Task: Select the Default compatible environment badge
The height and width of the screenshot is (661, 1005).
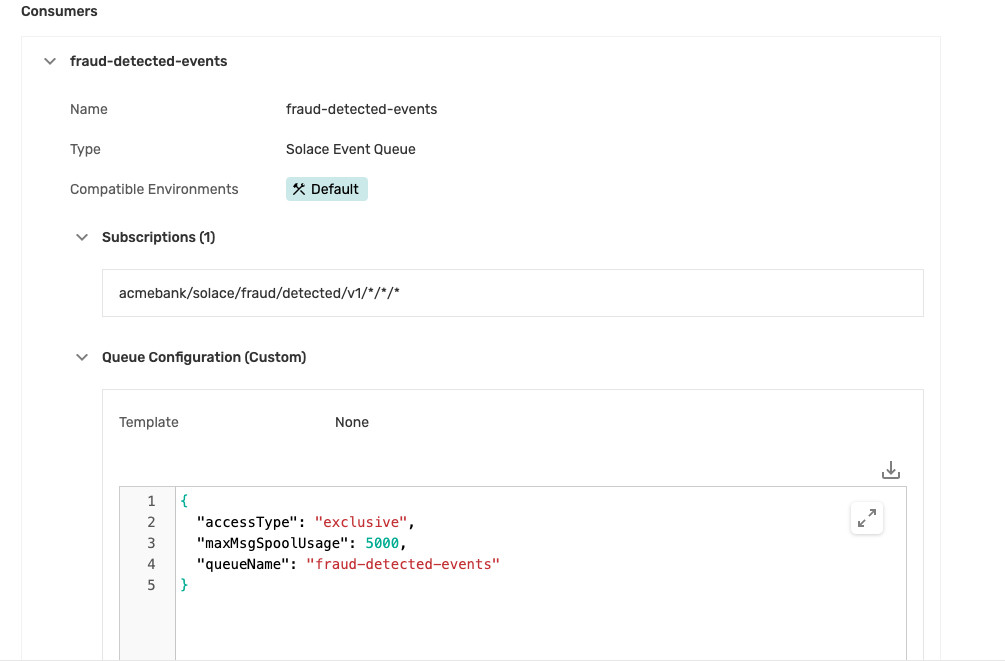Action: point(326,188)
